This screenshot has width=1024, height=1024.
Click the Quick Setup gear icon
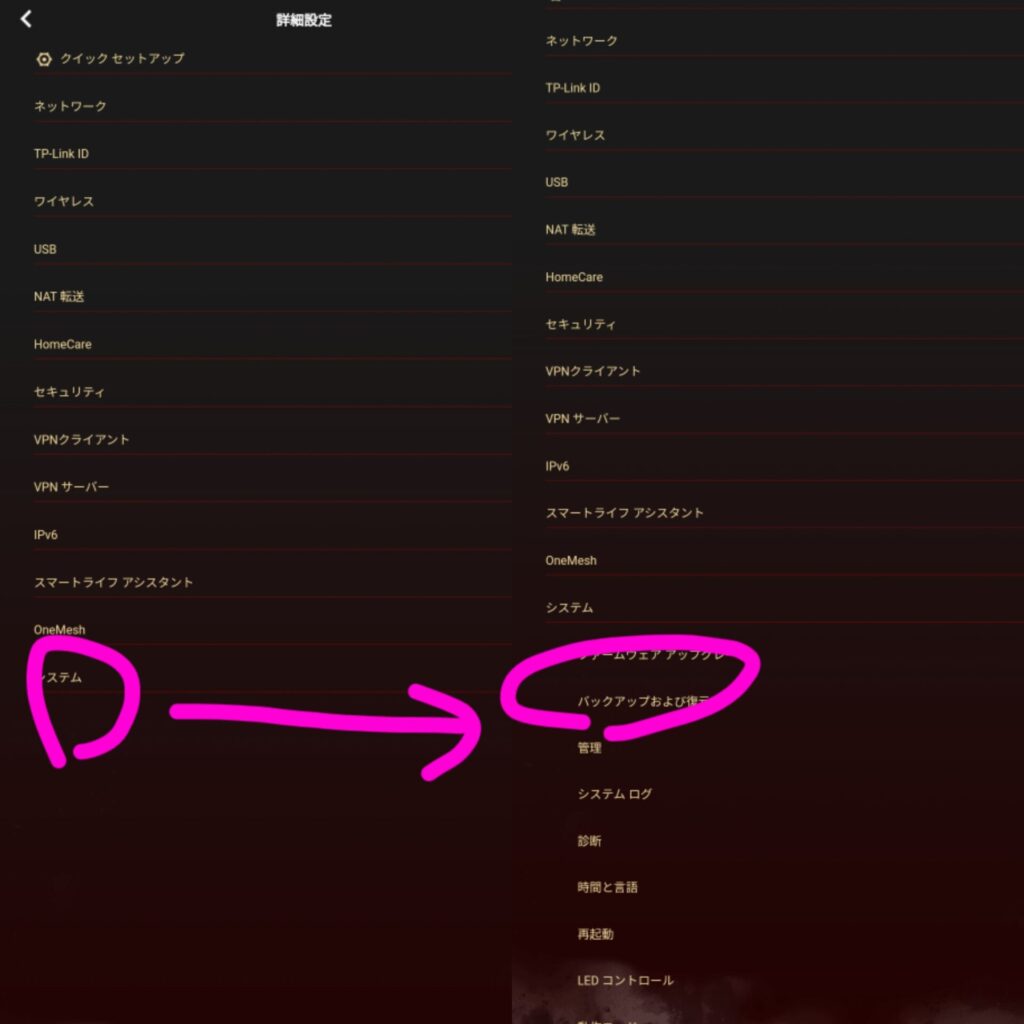(x=44, y=59)
